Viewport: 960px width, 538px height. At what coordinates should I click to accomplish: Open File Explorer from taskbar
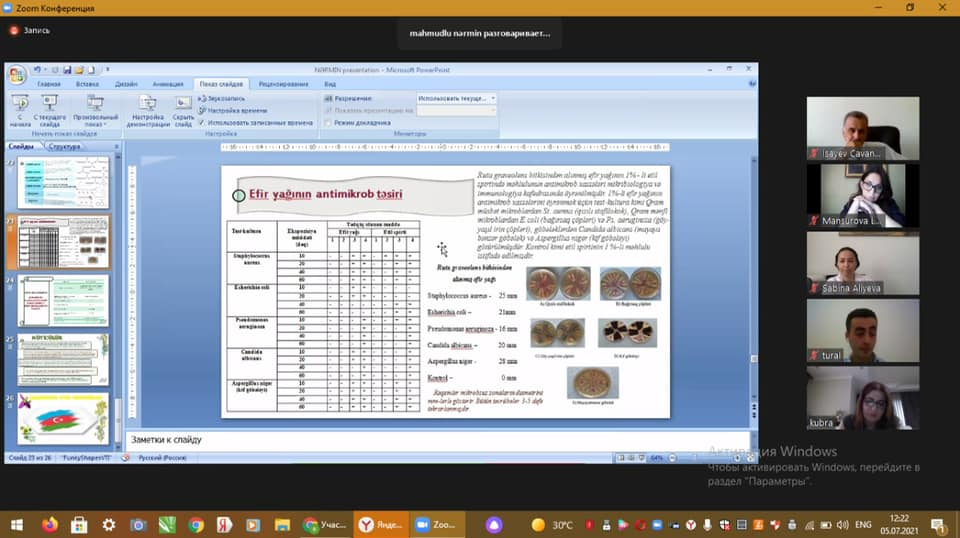pyautogui.click(x=282, y=525)
